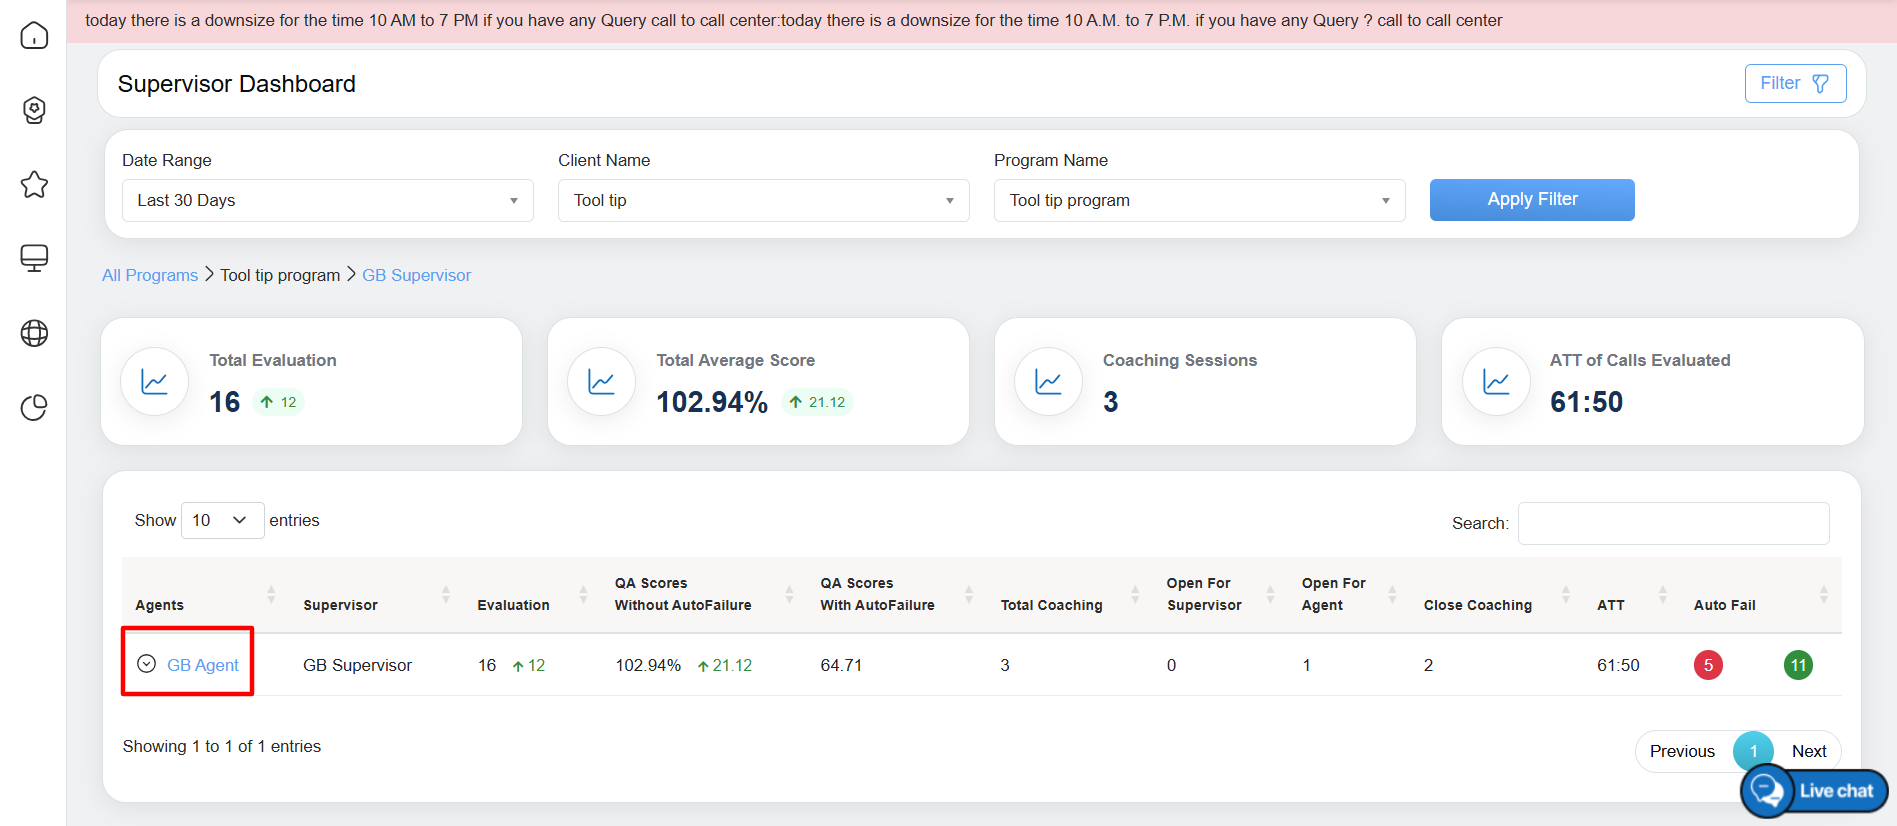Open the Date Range dropdown
Viewport: 1897px width, 826px height.
point(327,200)
